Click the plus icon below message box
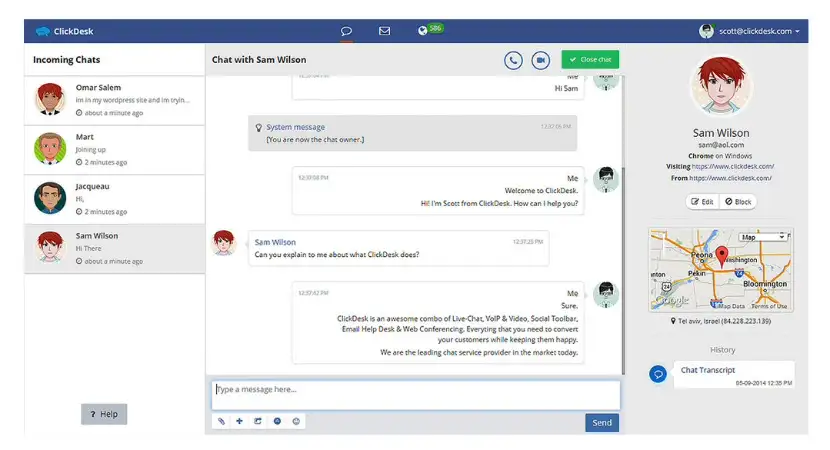This screenshot has height=450, width=830. pyautogui.click(x=239, y=421)
